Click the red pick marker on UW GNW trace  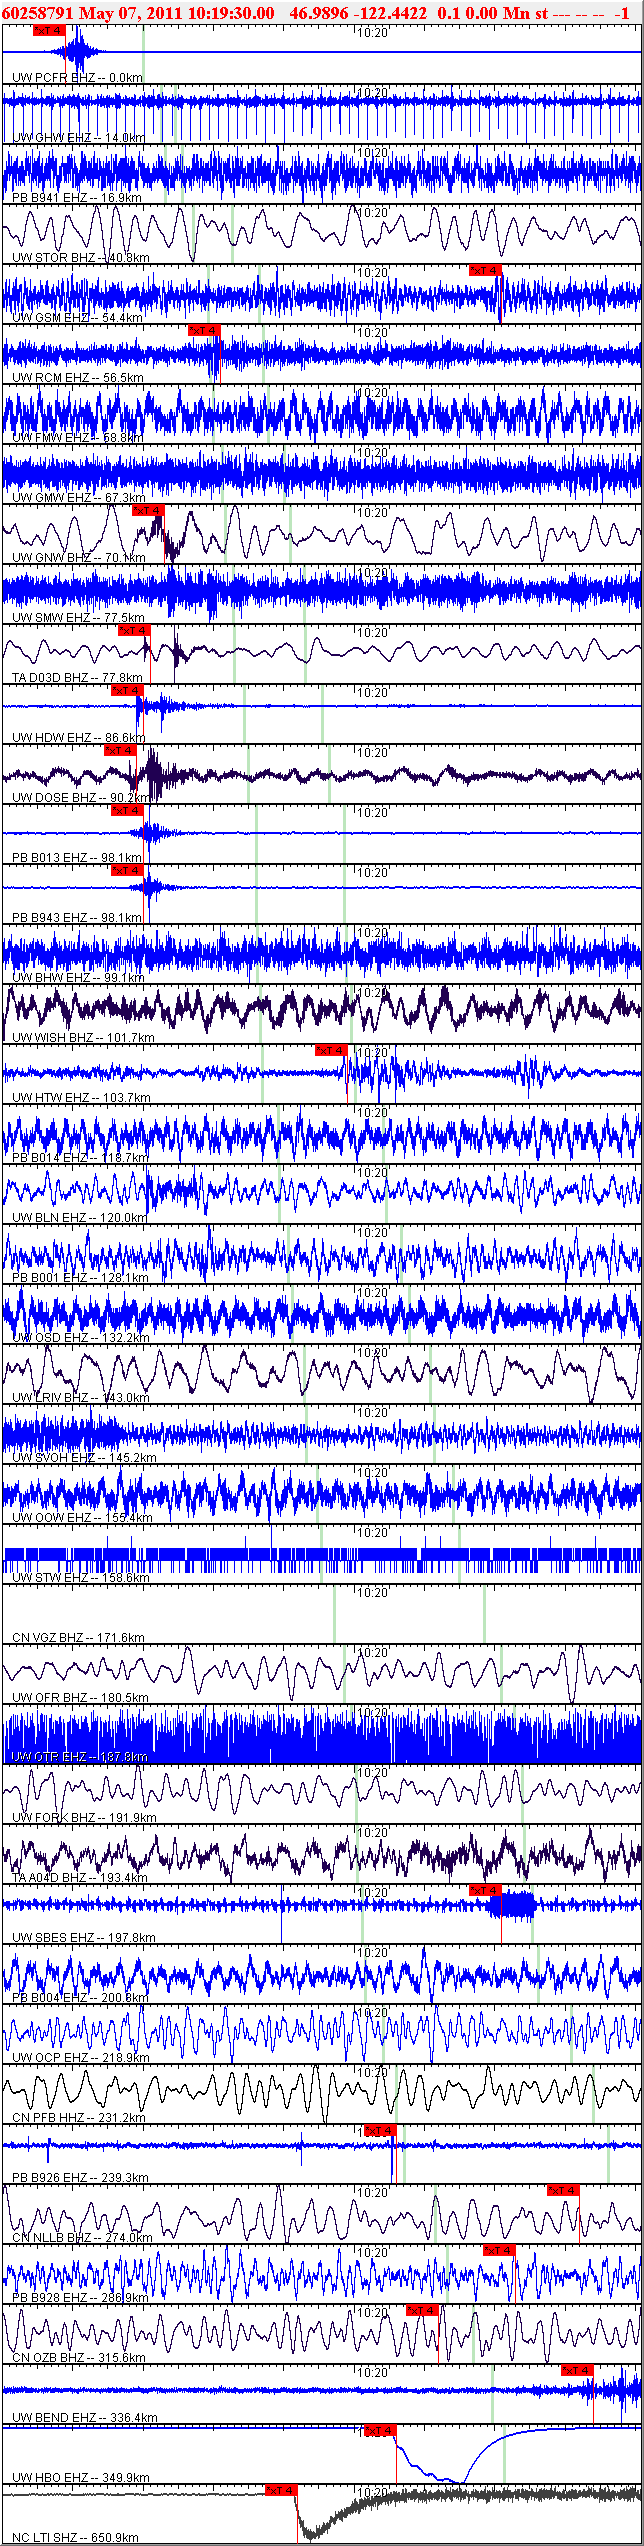pos(148,511)
